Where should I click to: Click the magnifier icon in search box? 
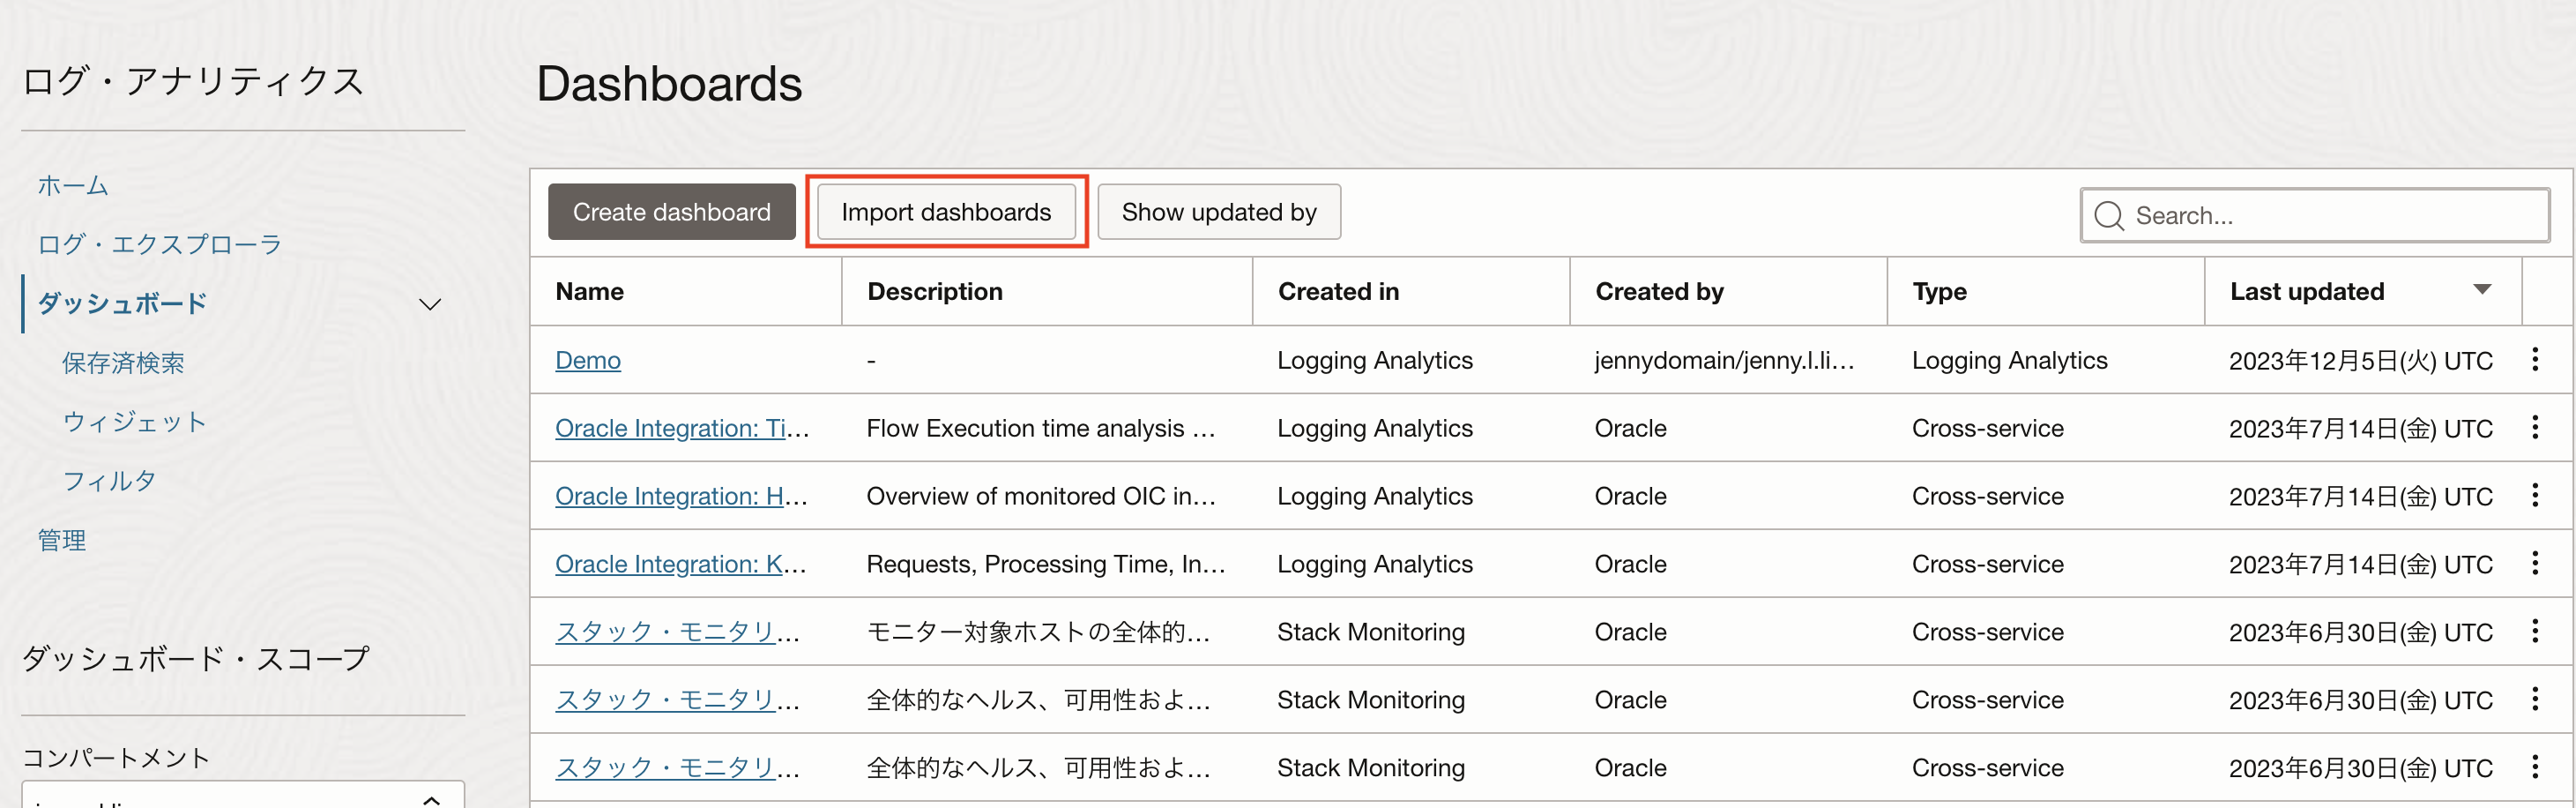coord(2108,216)
